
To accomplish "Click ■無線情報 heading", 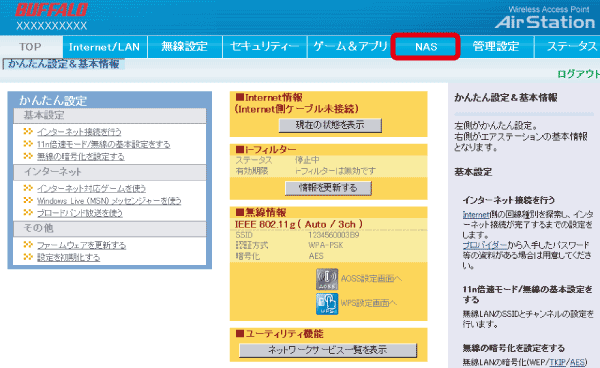I will coord(261,212).
